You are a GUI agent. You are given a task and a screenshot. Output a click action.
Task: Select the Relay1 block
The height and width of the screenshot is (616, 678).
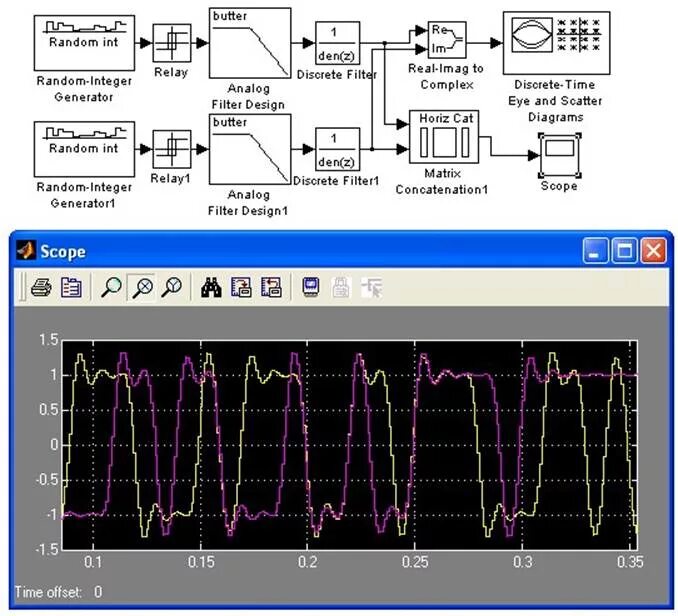(172, 149)
